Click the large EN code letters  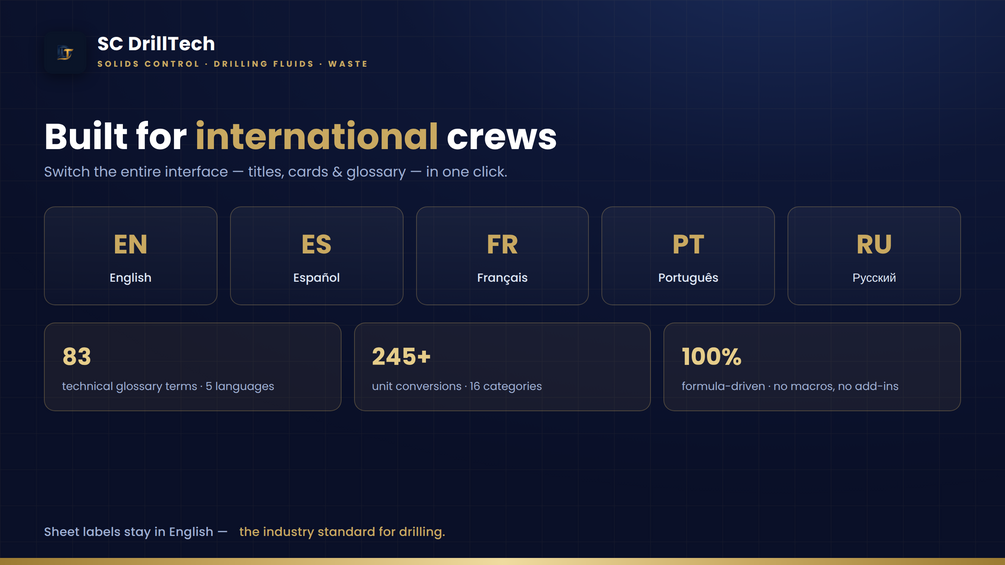point(131,244)
